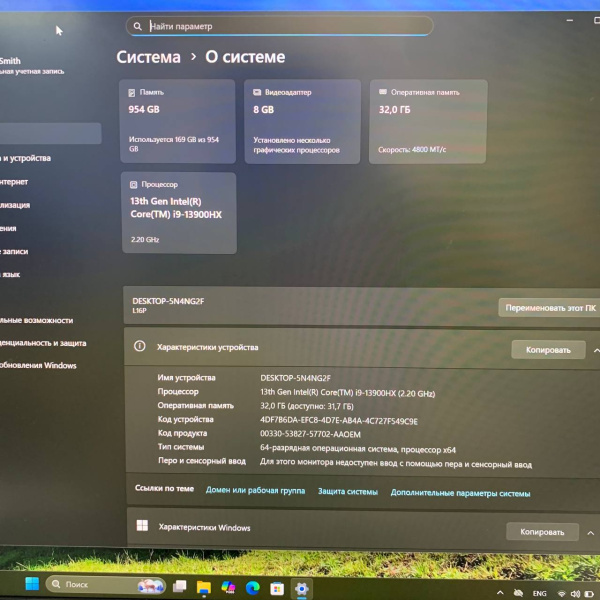Select '32,0 ГБ (доступно: 31,7 ГБ)' value
Screen dimensions: 600x600
pos(307,406)
